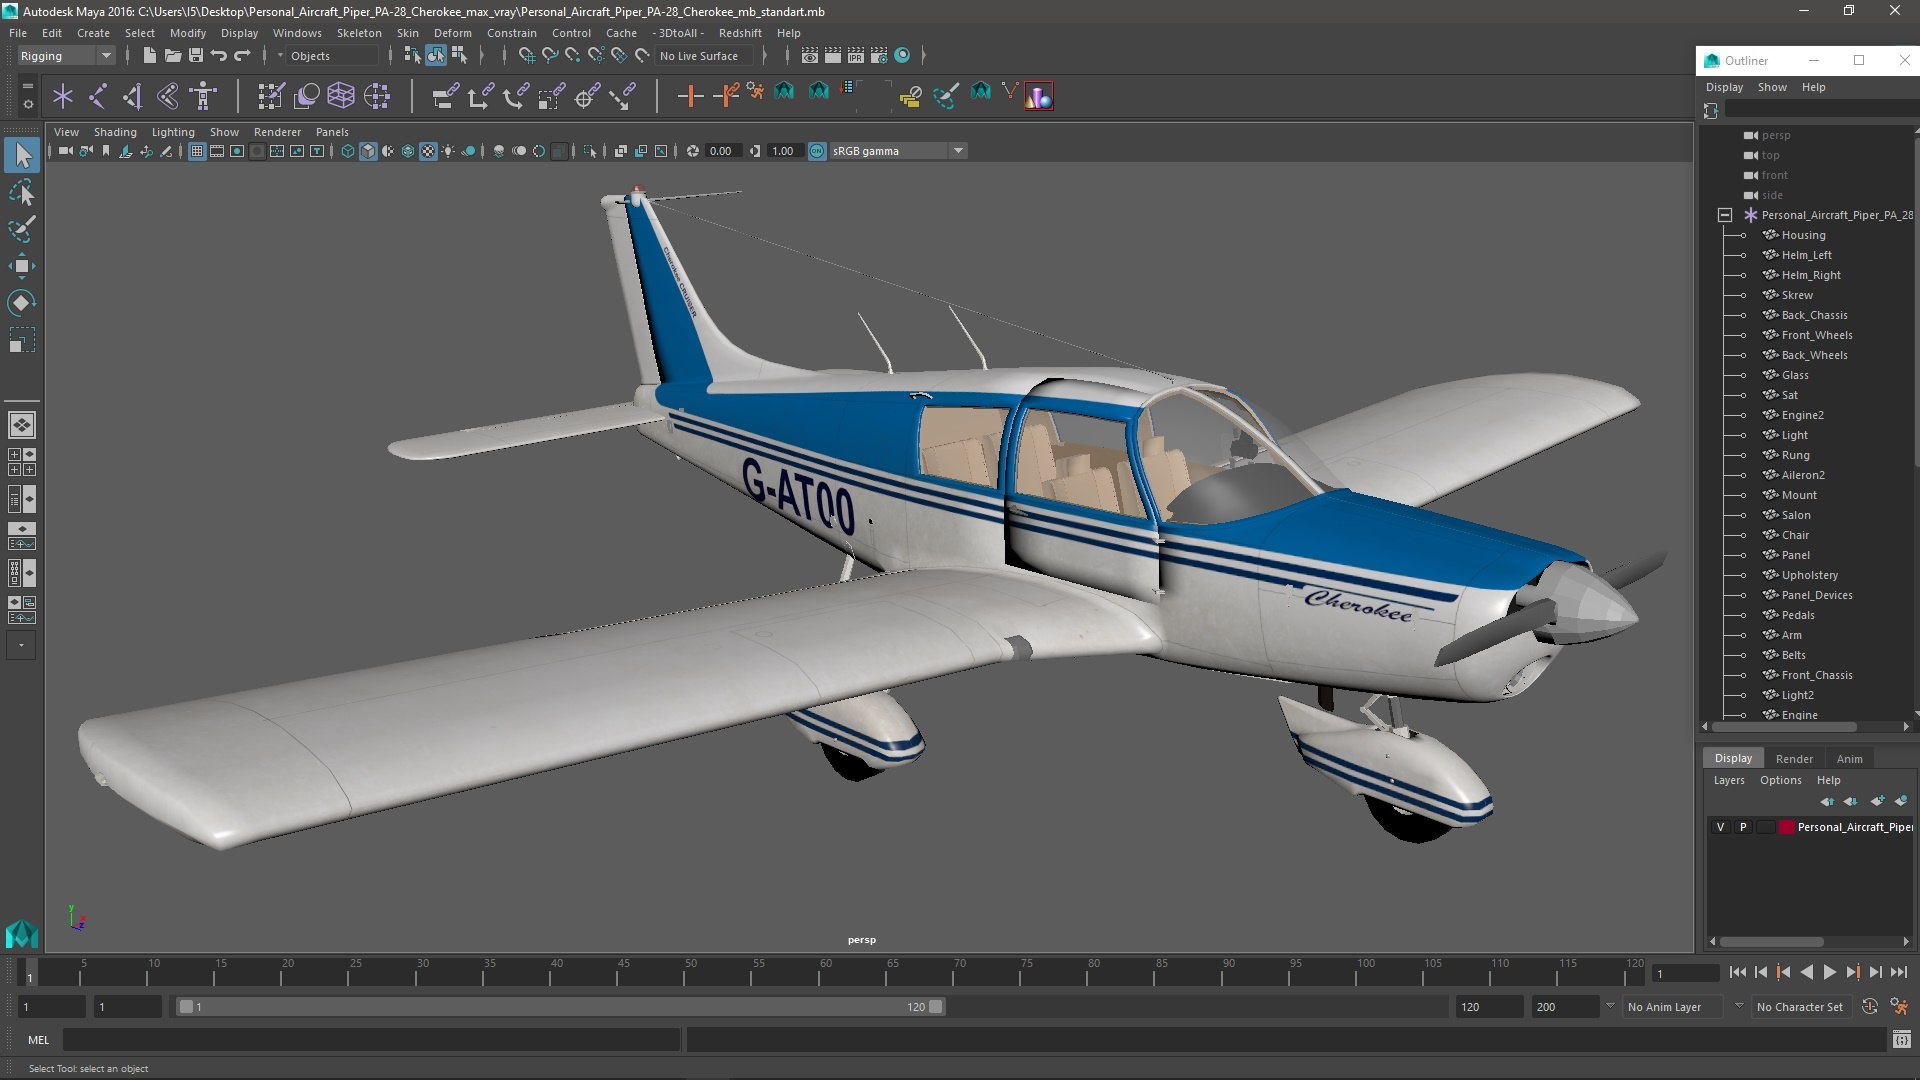Activate the Move tool
Image resolution: width=1920 pixels, height=1080 pixels.
(x=22, y=266)
